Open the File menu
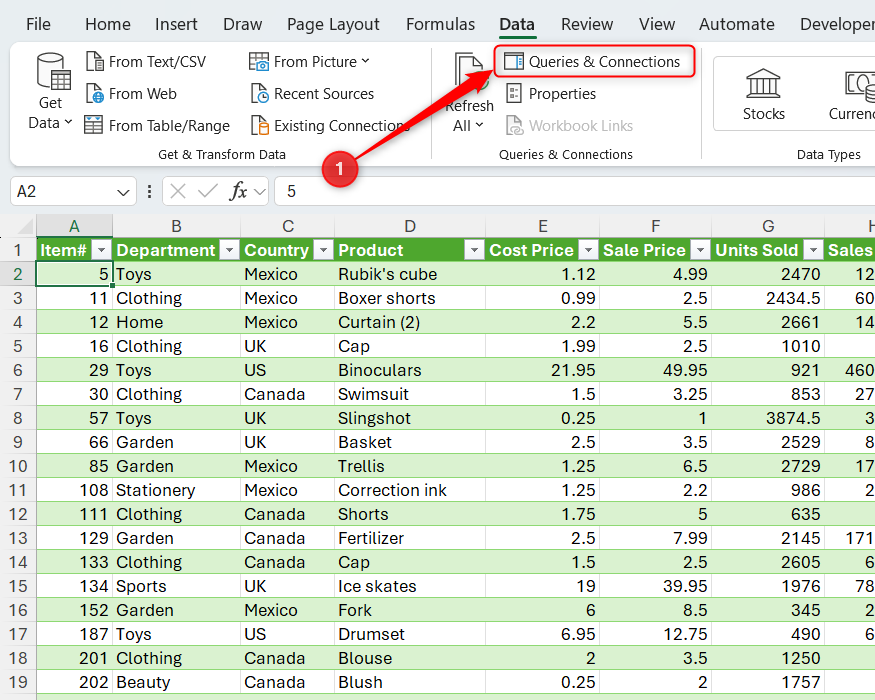The width and height of the screenshot is (875, 700). pos(38,24)
